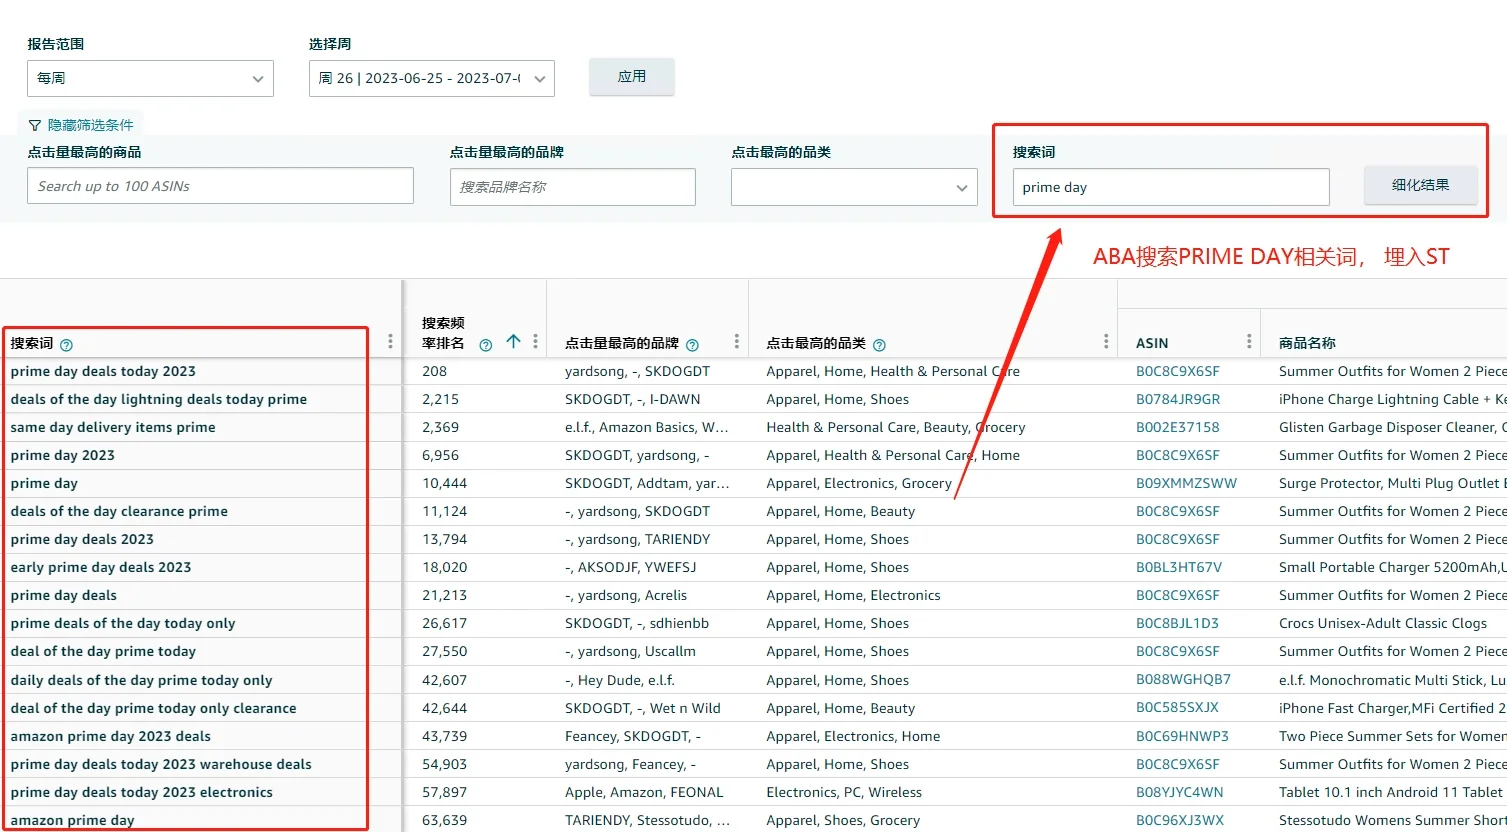Select 'deals of the day lightning deals today prime'
The image size is (1507, 832).
coord(159,399)
